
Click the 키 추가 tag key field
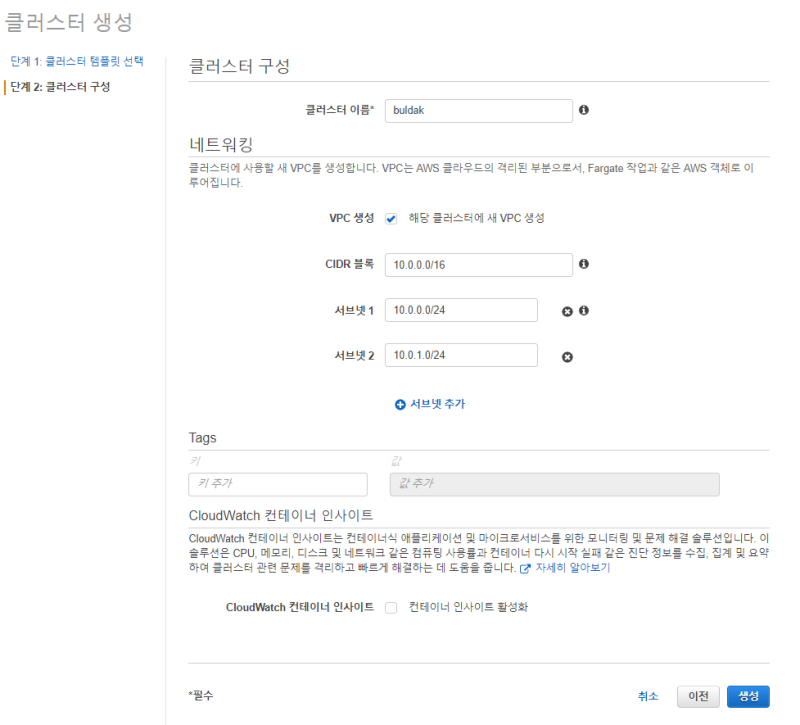pos(285,484)
